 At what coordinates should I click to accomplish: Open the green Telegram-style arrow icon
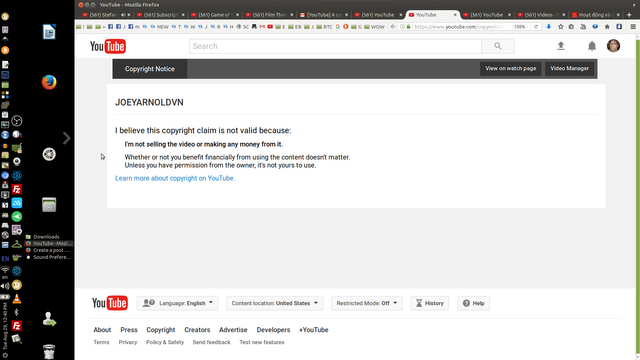pyautogui.click(x=17, y=217)
